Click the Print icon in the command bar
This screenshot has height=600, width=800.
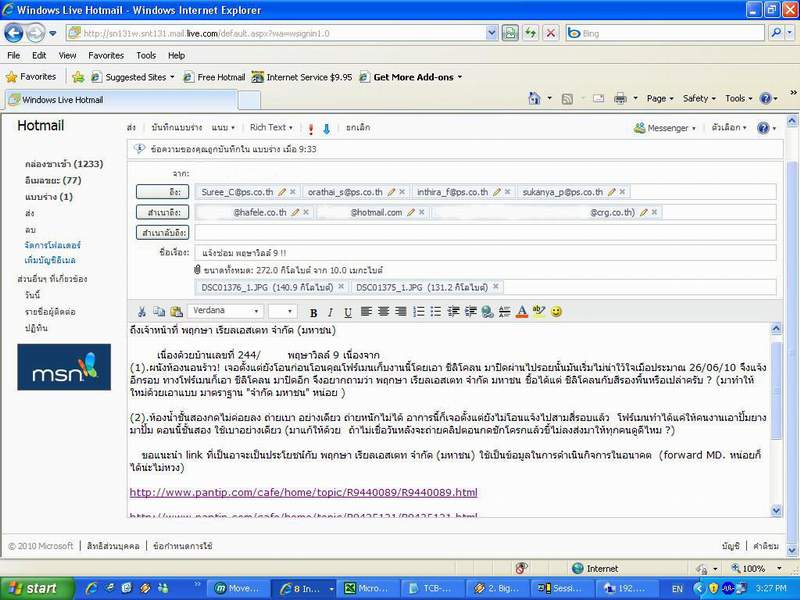coord(620,98)
